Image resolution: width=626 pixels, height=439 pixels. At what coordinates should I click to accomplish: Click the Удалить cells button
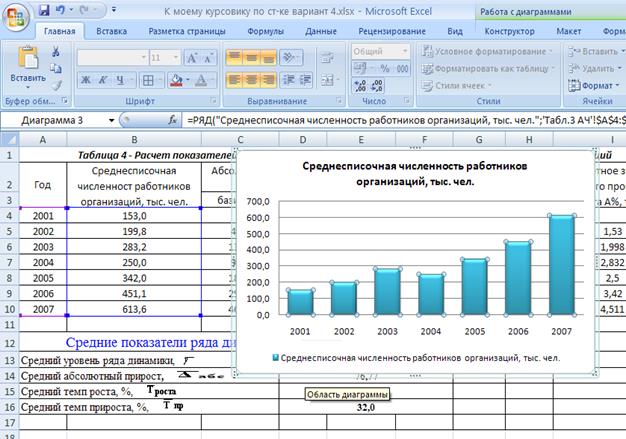[595, 69]
